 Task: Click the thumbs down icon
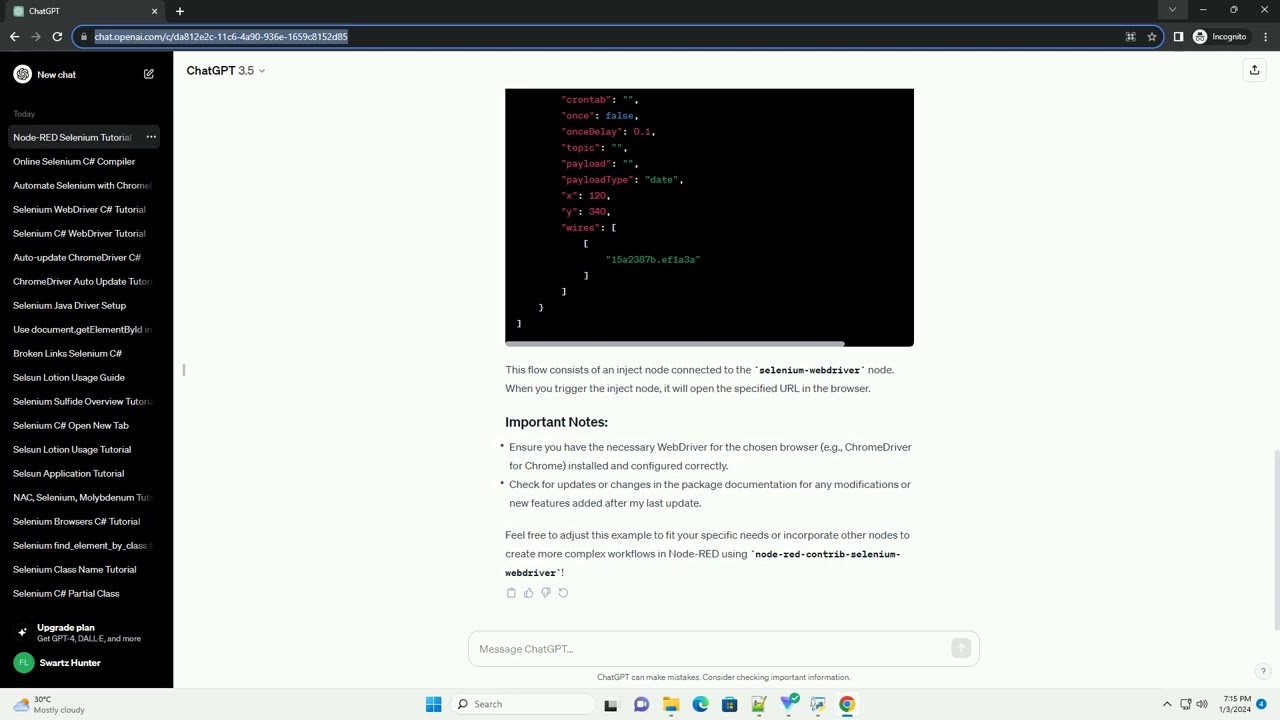[545, 593]
